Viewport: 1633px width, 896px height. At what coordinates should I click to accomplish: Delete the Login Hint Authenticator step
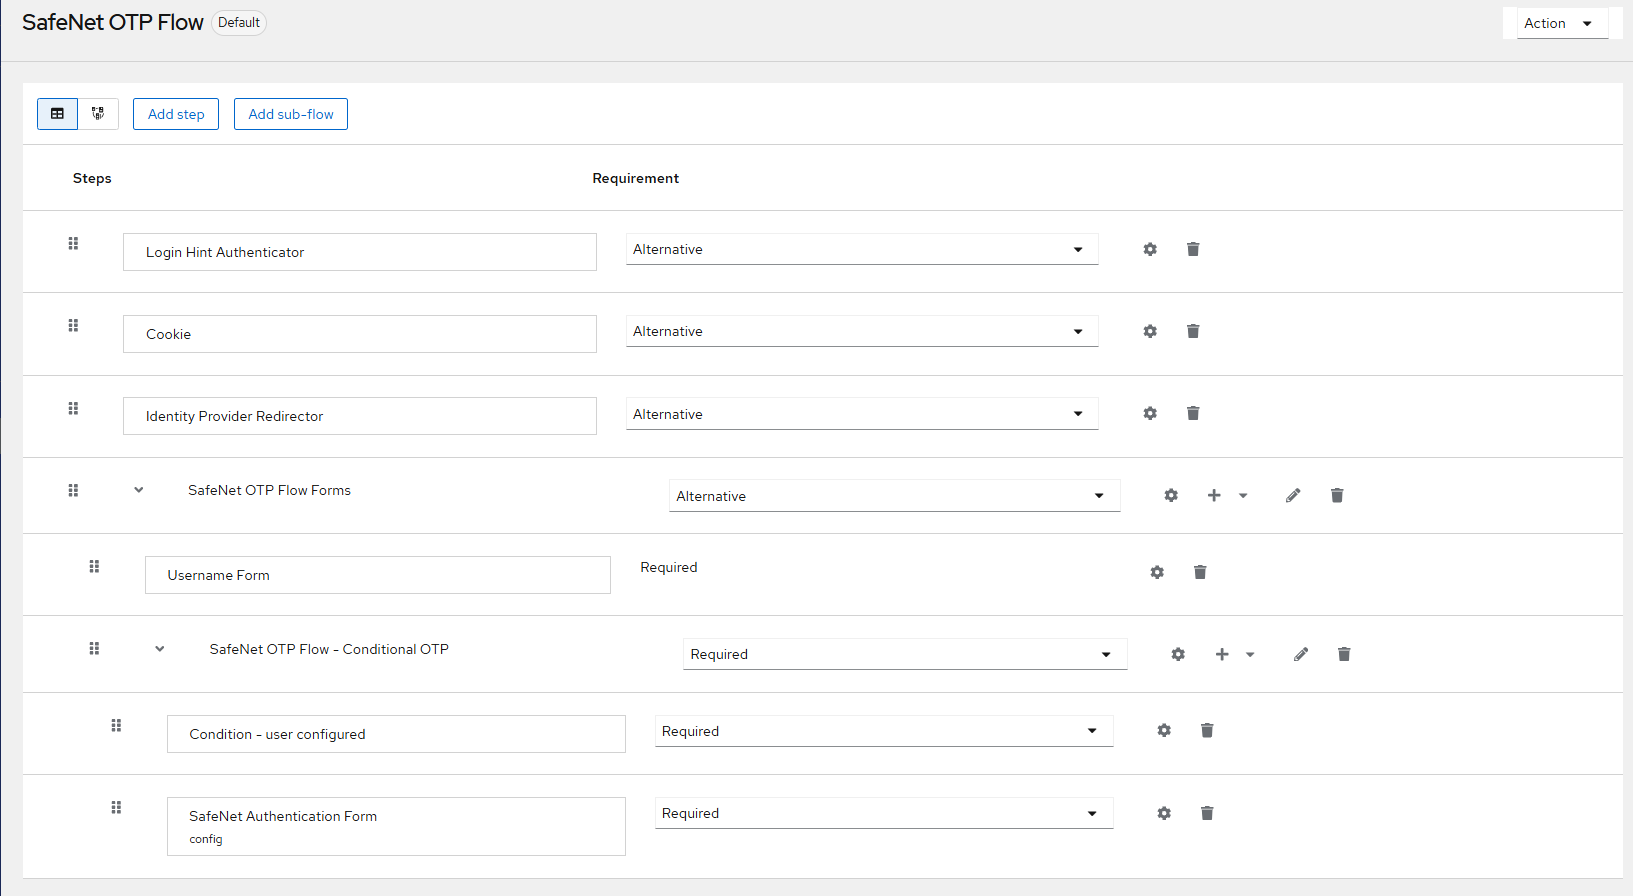pyautogui.click(x=1193, y=249)
